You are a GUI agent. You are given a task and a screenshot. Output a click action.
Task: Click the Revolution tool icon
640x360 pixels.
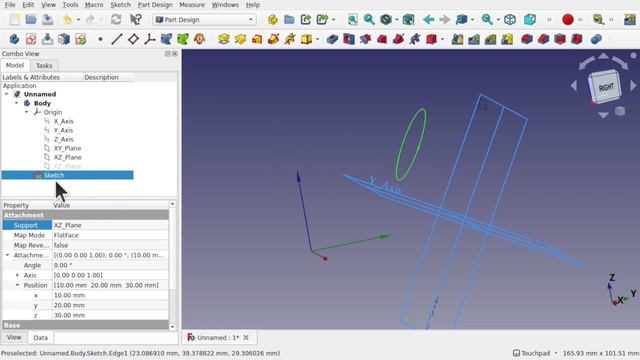tap(240, 39)
